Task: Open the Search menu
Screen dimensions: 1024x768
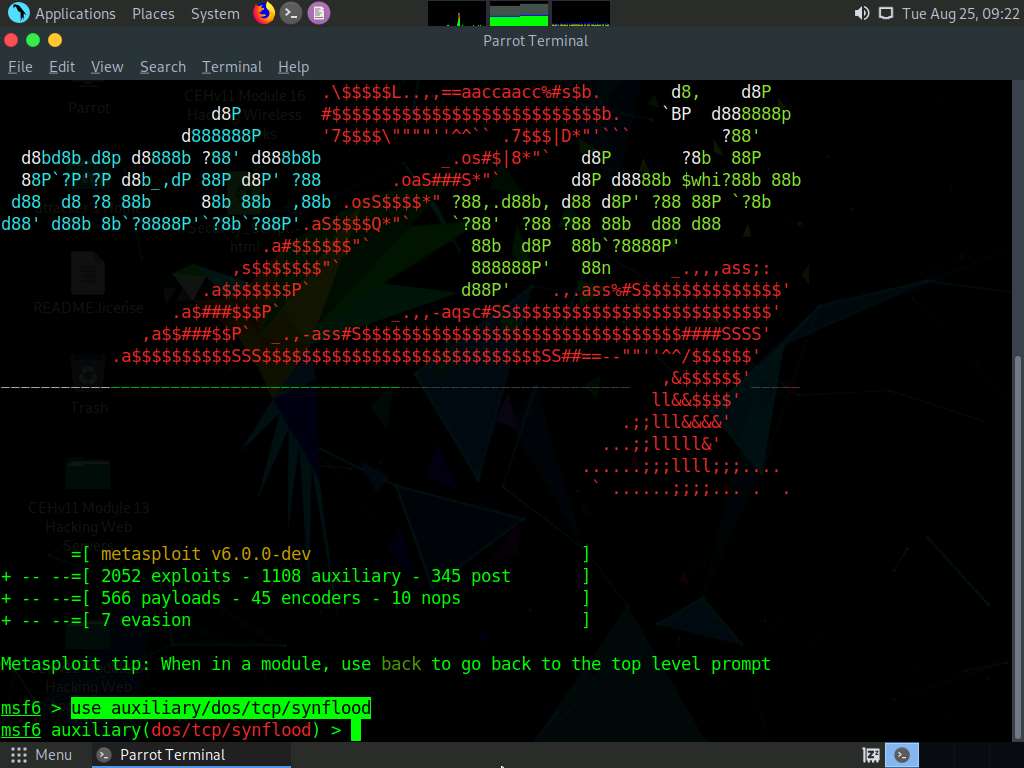Action: (163, 67)
